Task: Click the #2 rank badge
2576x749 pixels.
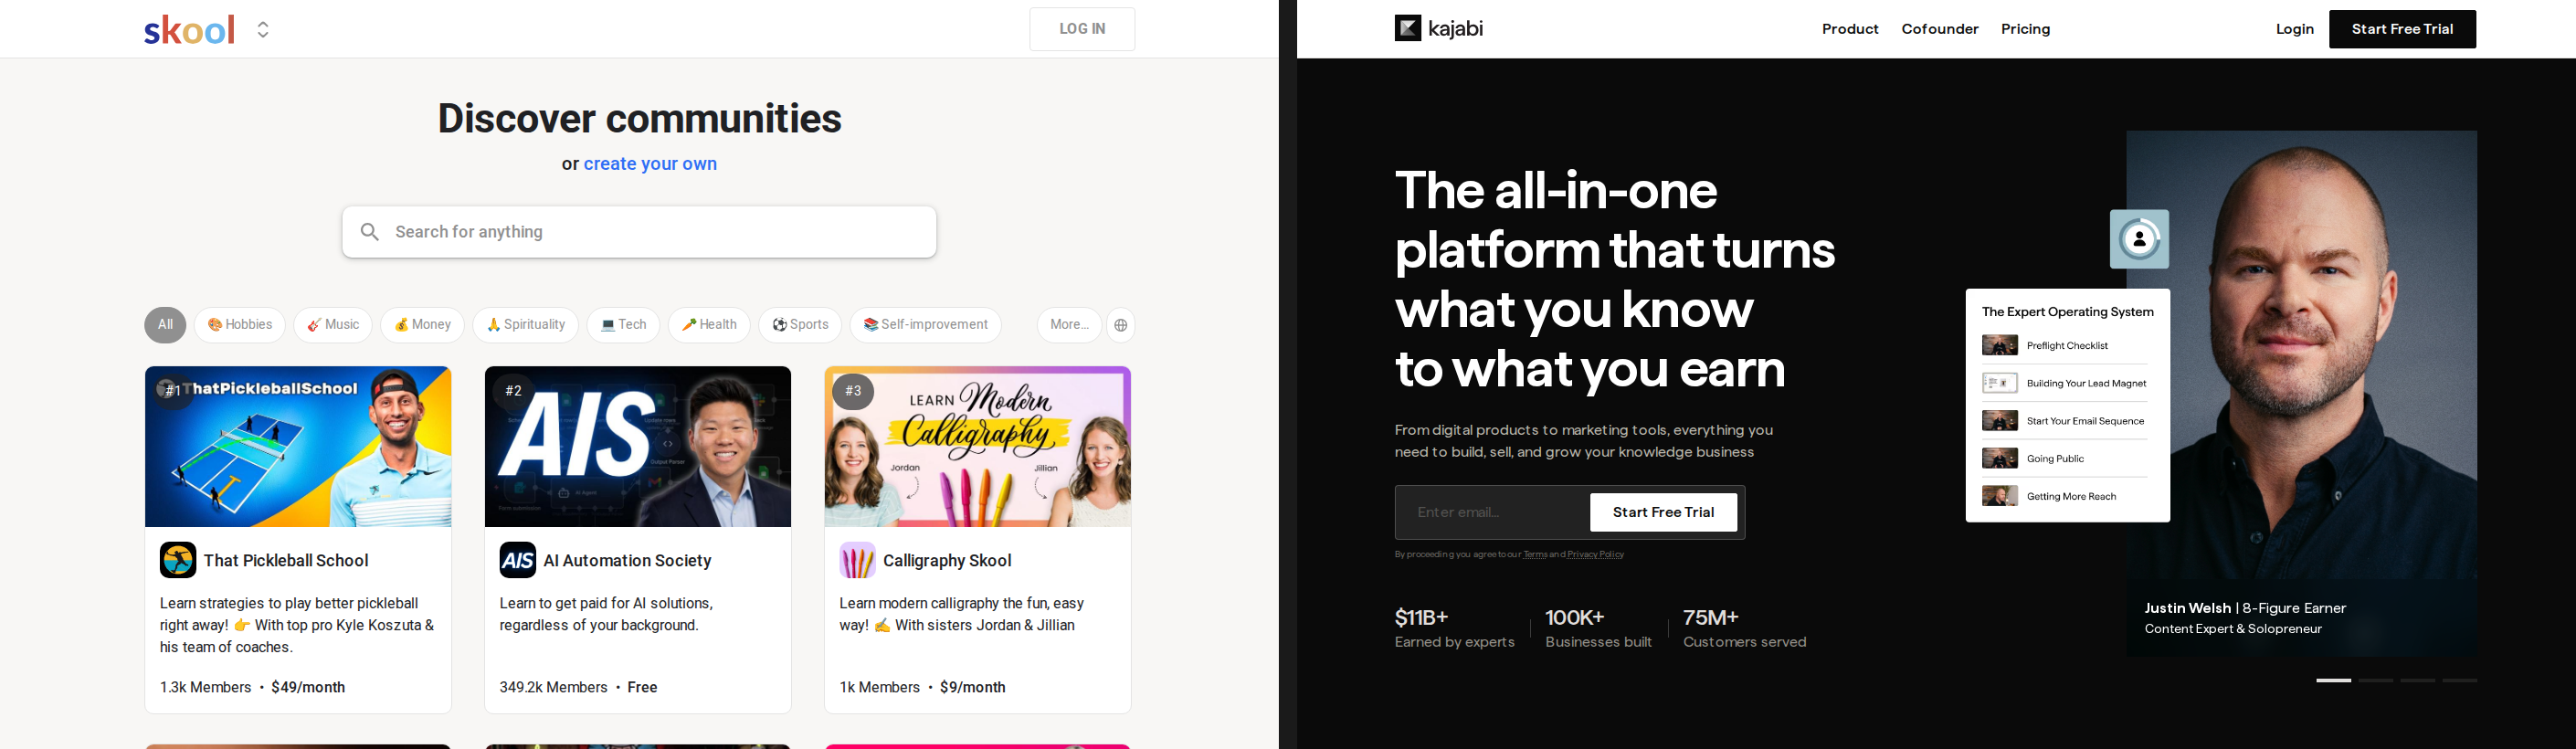Action: pyautogui.click(x=513, y=391)
